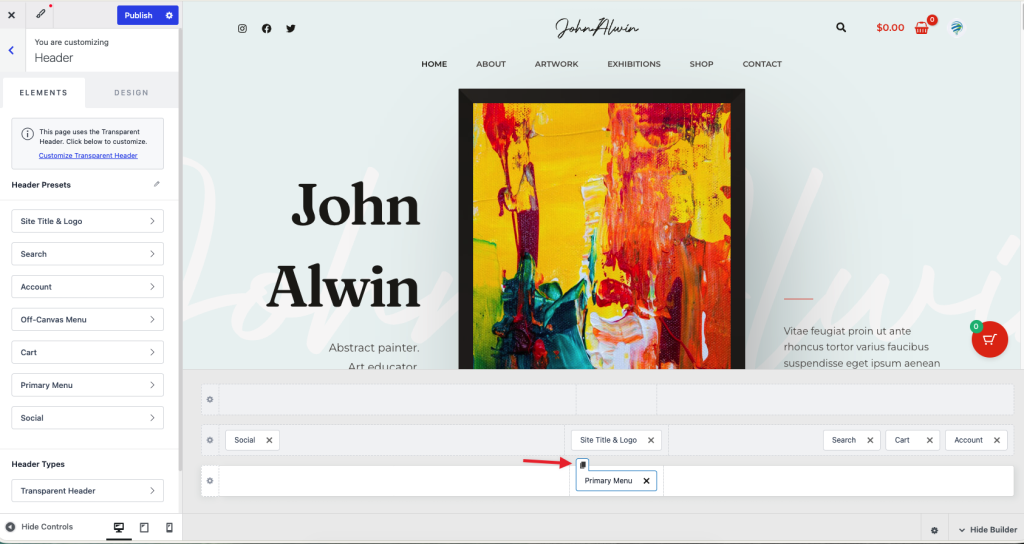Image resolution: width=1024 pixels, height=544 pixels.
Task: Open settings gear of bottom builder row
Action: pyautogui.click(x=210, y=481)
